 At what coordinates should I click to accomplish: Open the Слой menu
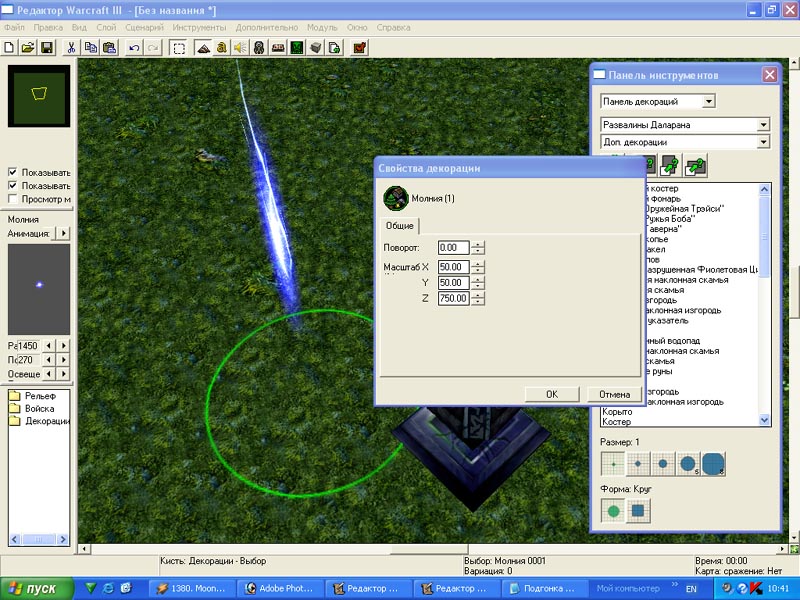coord(106,28)
